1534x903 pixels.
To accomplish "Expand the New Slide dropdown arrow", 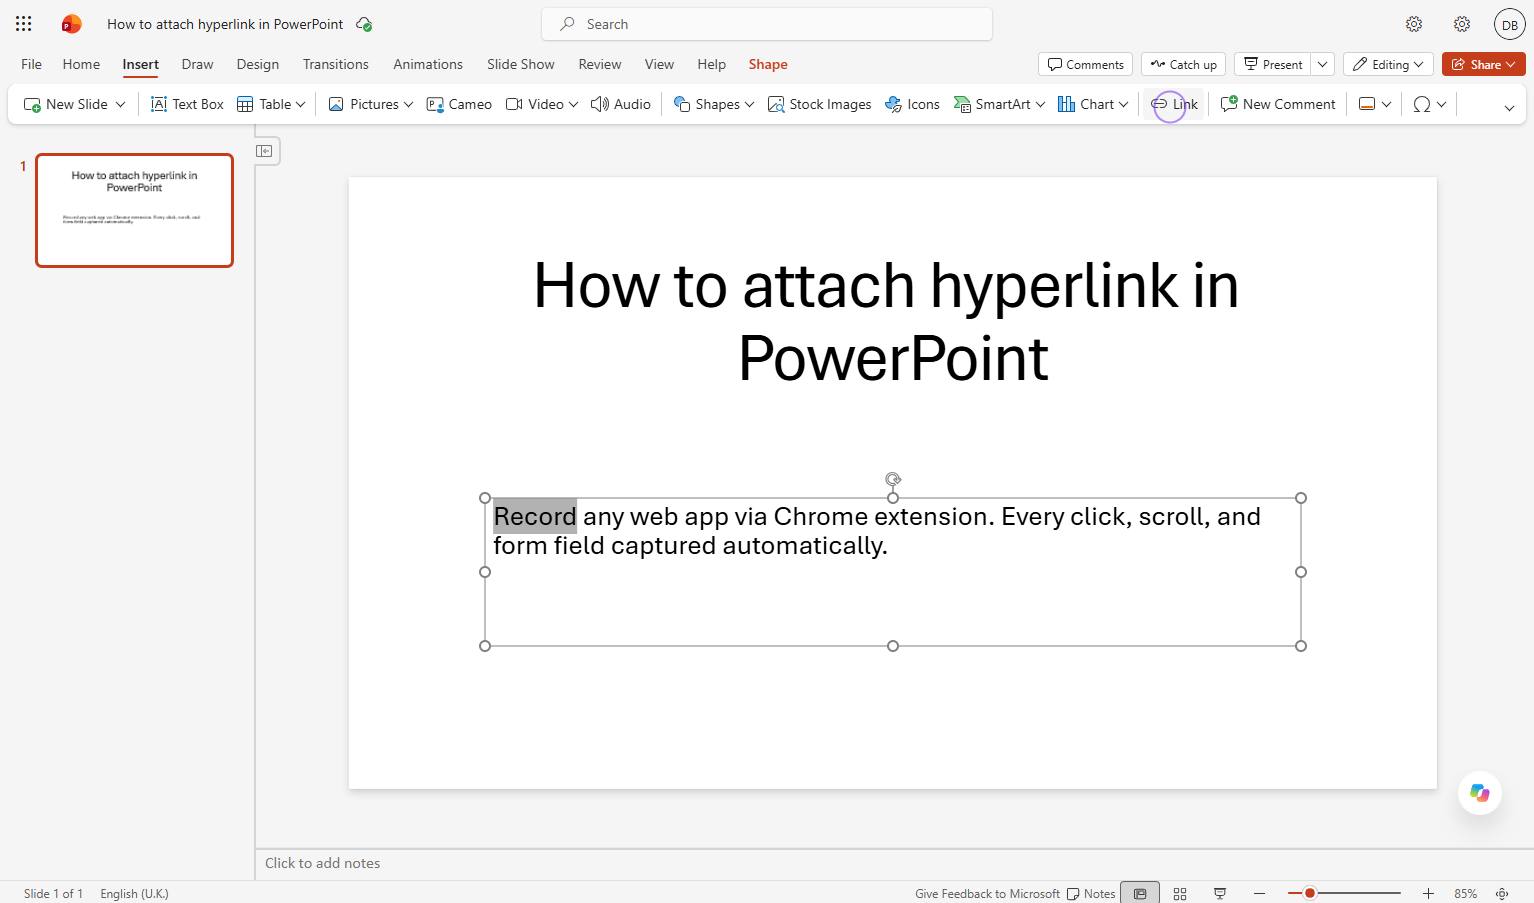I will pyautogui.click(x=121, y=104).
